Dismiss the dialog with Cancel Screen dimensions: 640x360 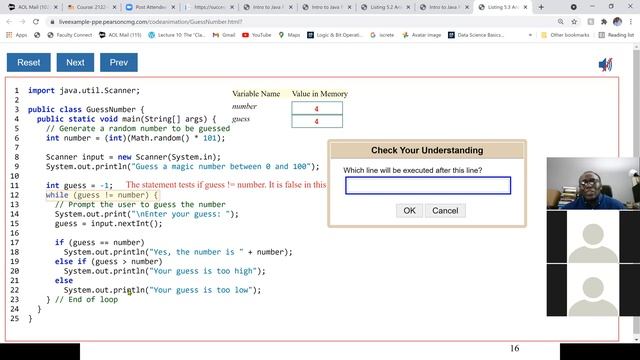(445, 211)
